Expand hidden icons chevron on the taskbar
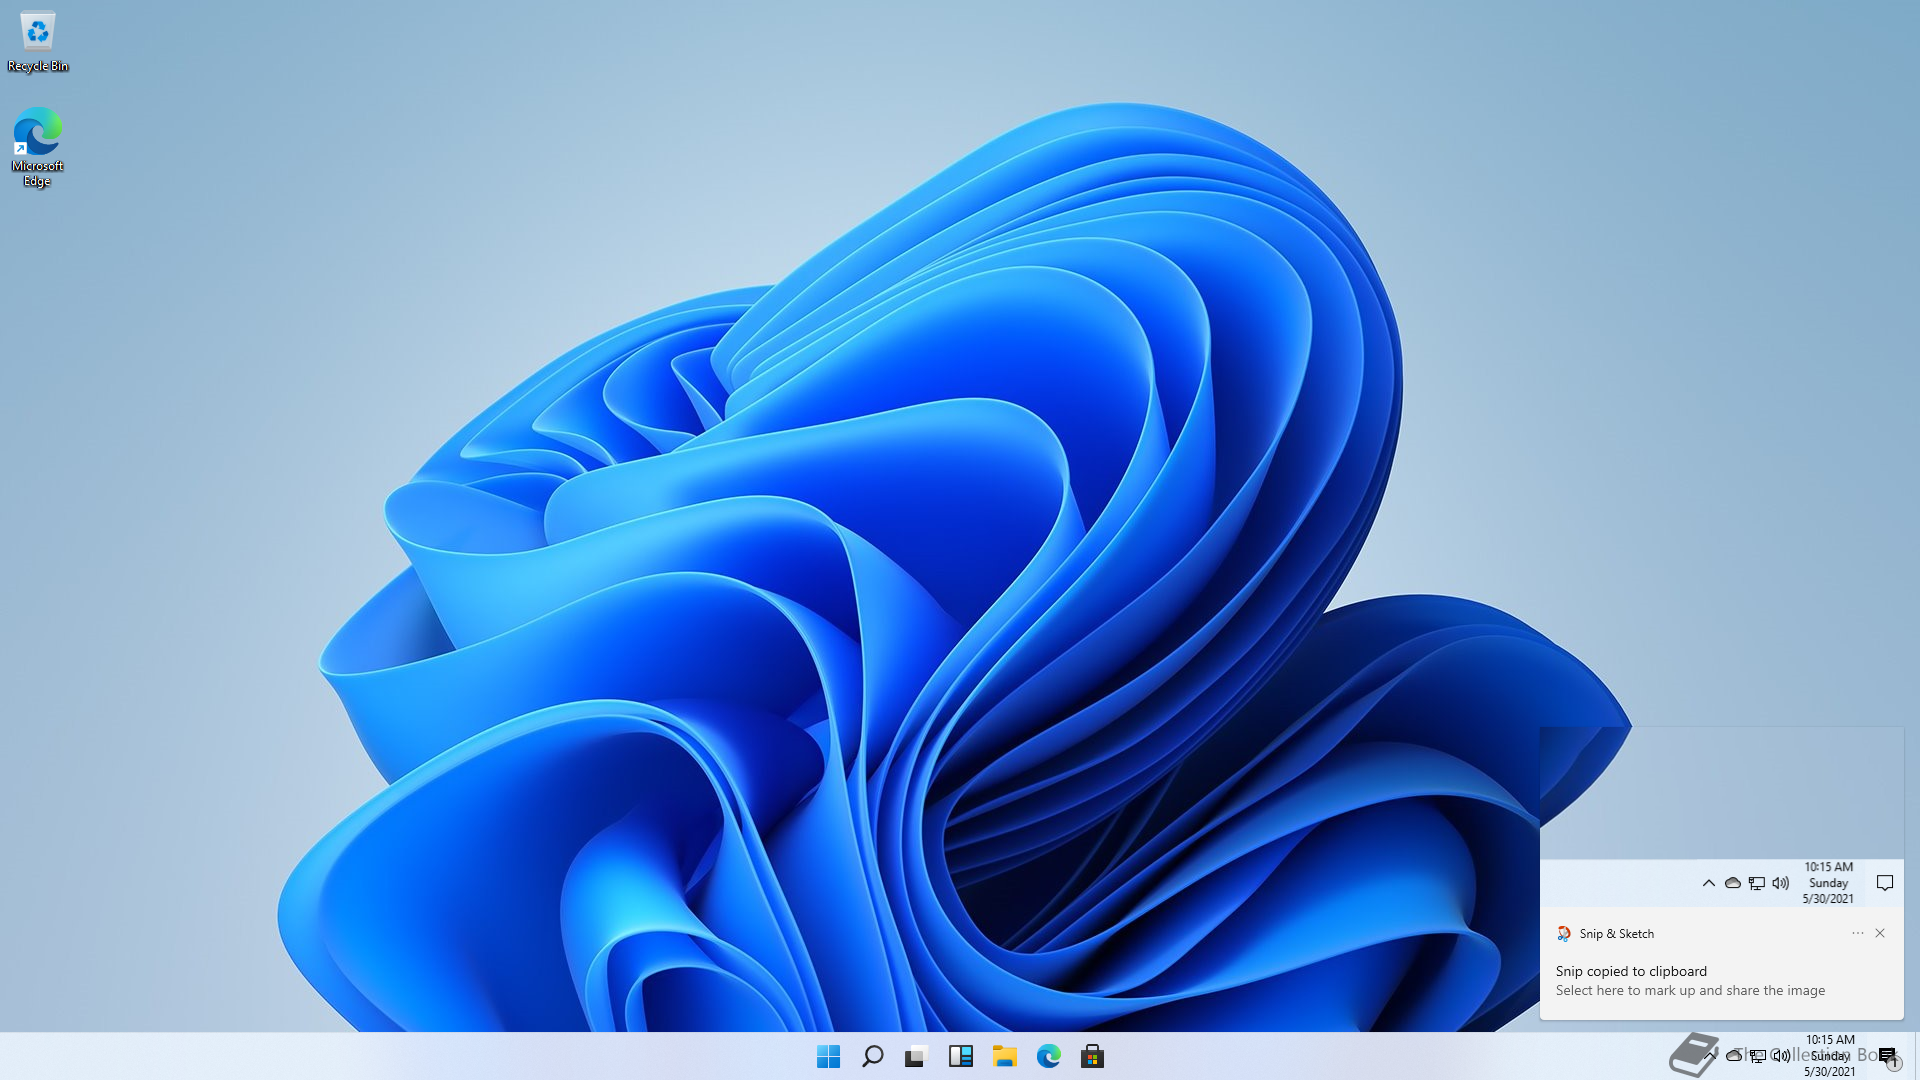Viewport: 1920px width, 1080px height. click(1711, 1055)
